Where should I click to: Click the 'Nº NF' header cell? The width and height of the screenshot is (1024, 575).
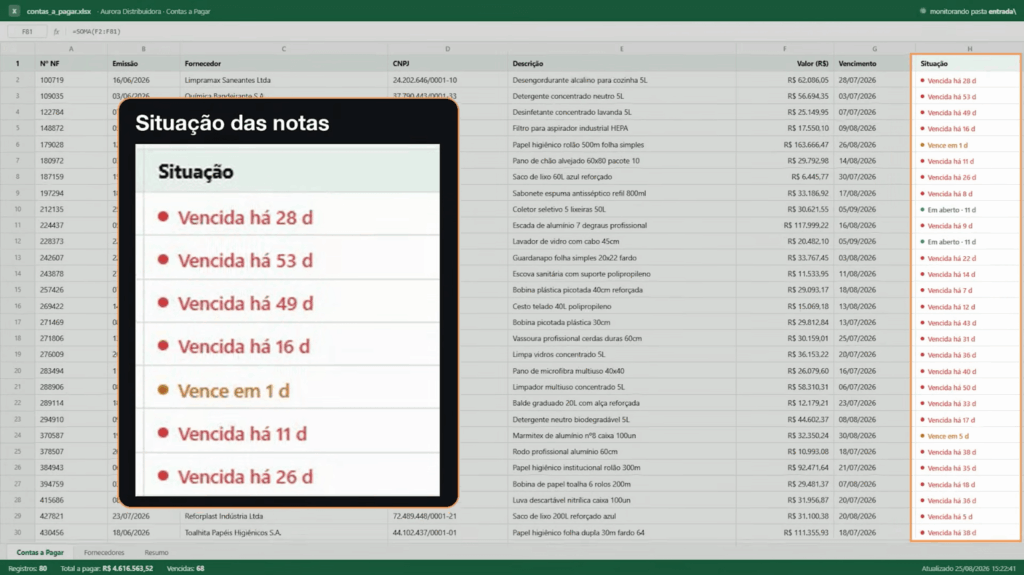(71, 63)
